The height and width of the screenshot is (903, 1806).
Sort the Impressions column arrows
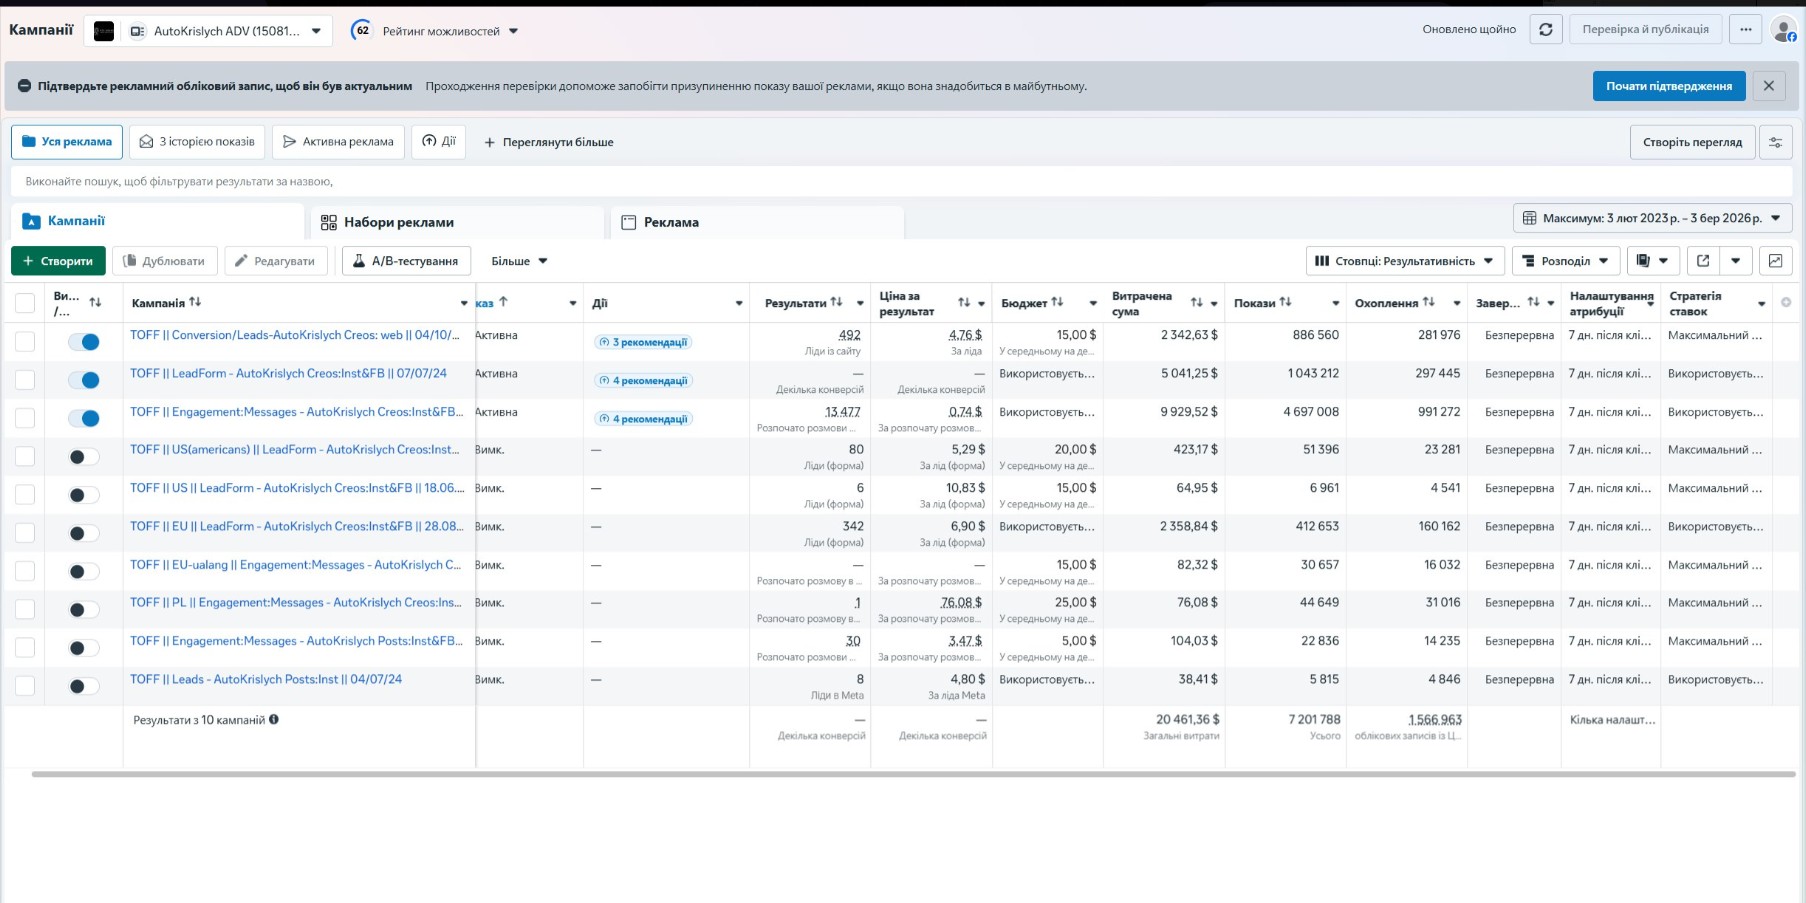(1286, 302)
